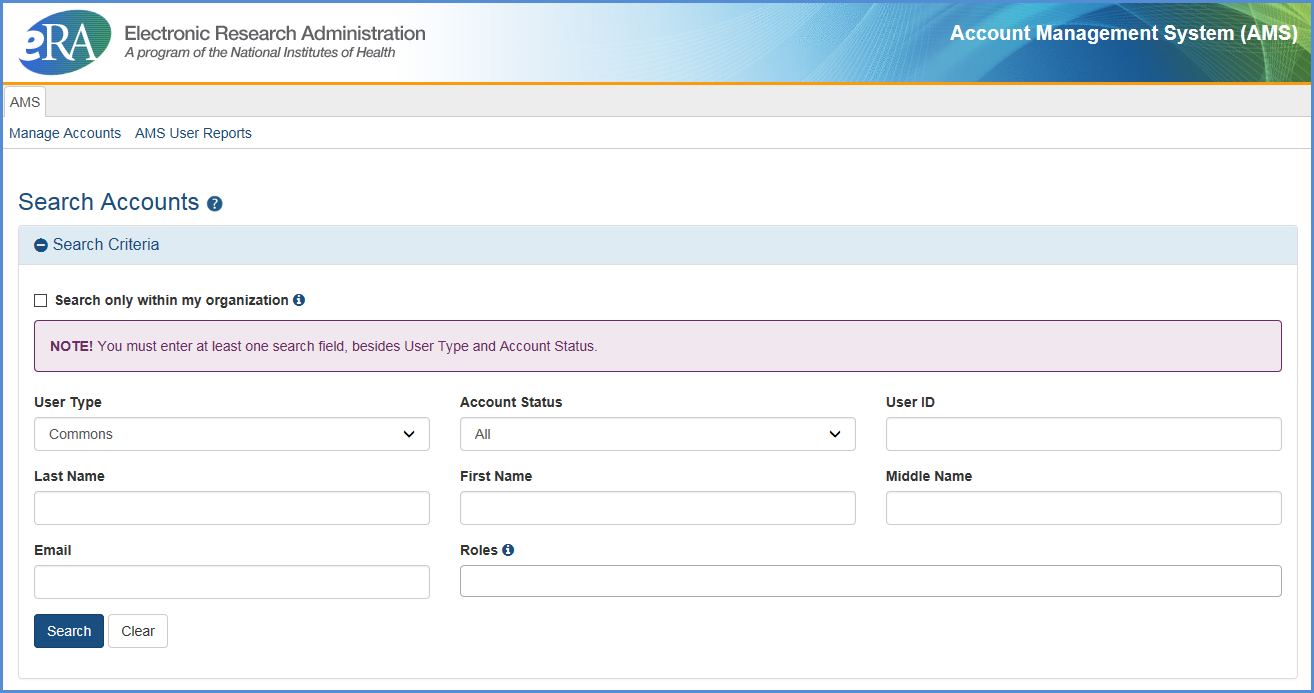Image resolution: width=1314 pixels, height=693 pixels.
Task: Focus the User ID field
Action: tap(1084, 434)
